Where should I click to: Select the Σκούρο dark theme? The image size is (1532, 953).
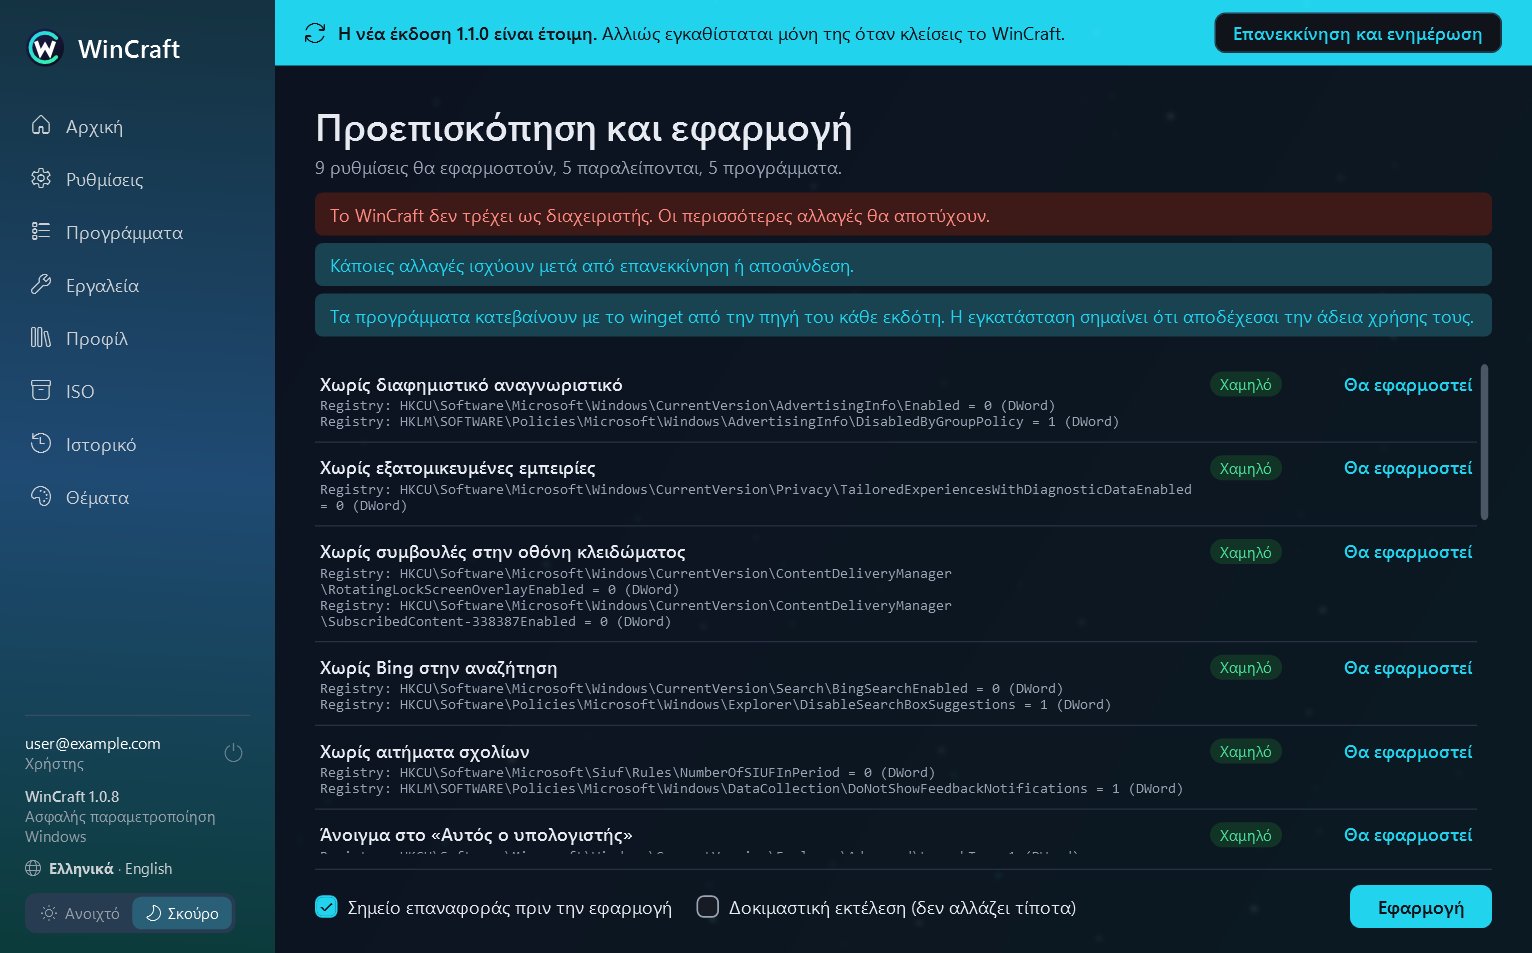click(x=182, y=913)
